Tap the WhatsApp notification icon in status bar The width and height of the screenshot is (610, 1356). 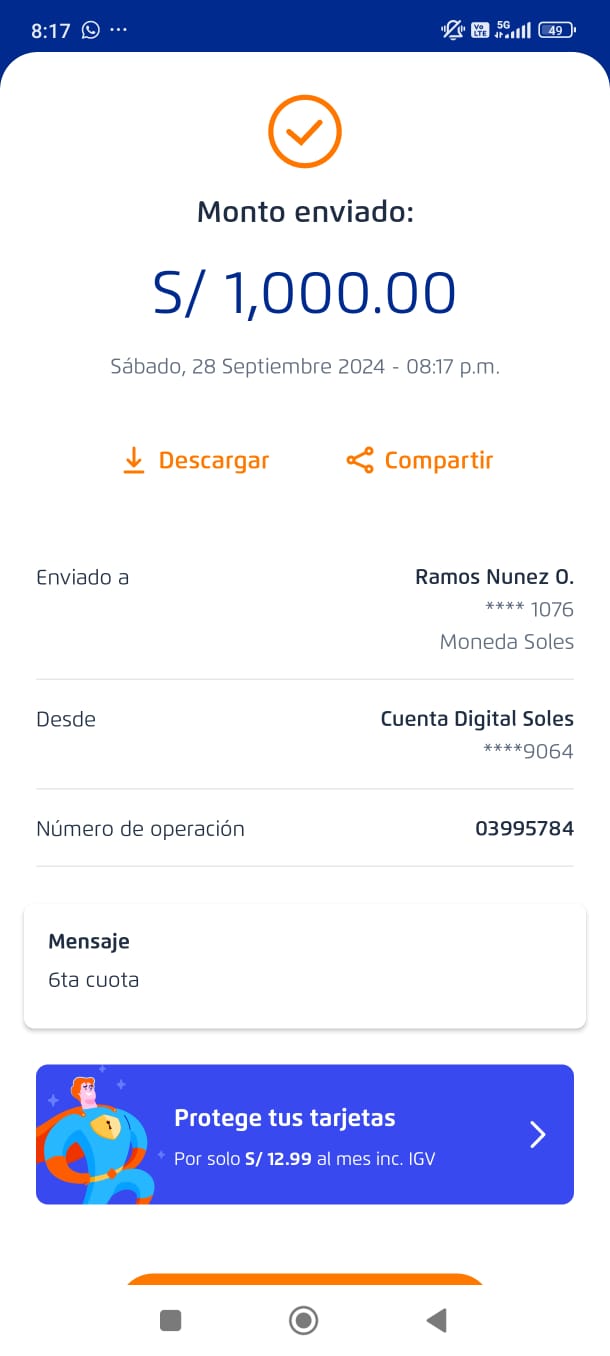[x=91, y=30]
